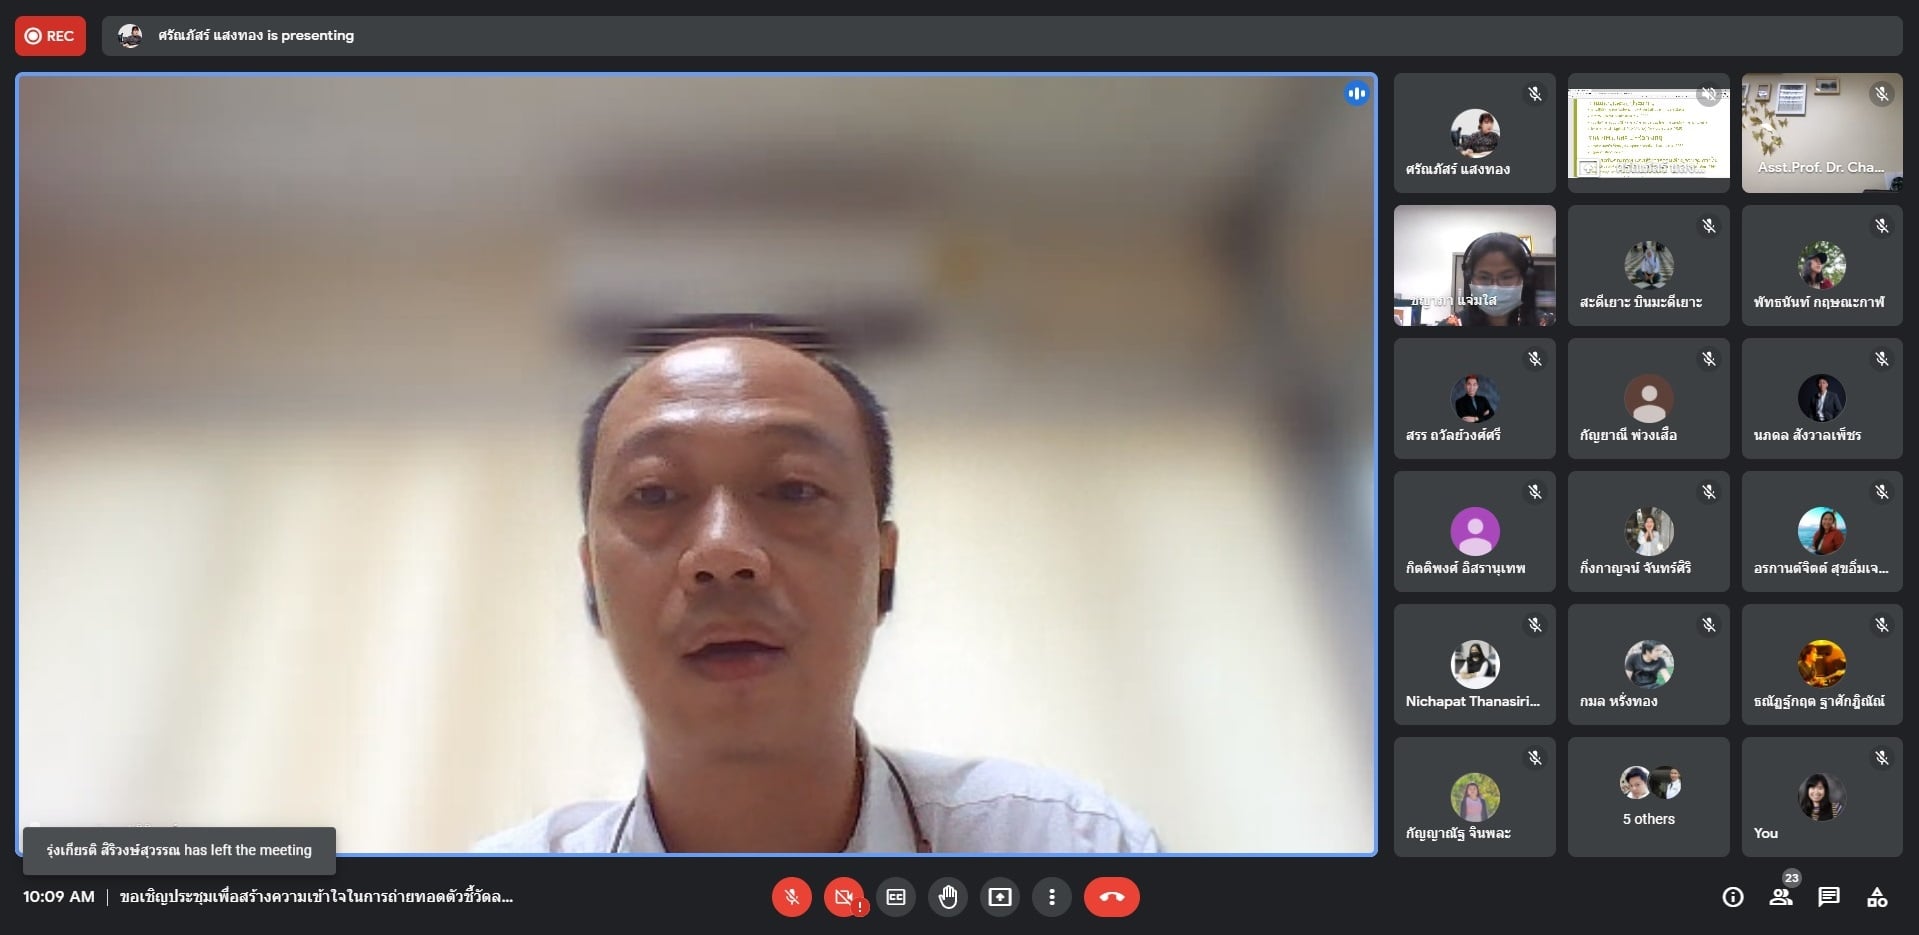Select the You self-view tile
Screen dimensions: 1919x935
tap(1821, 797)
